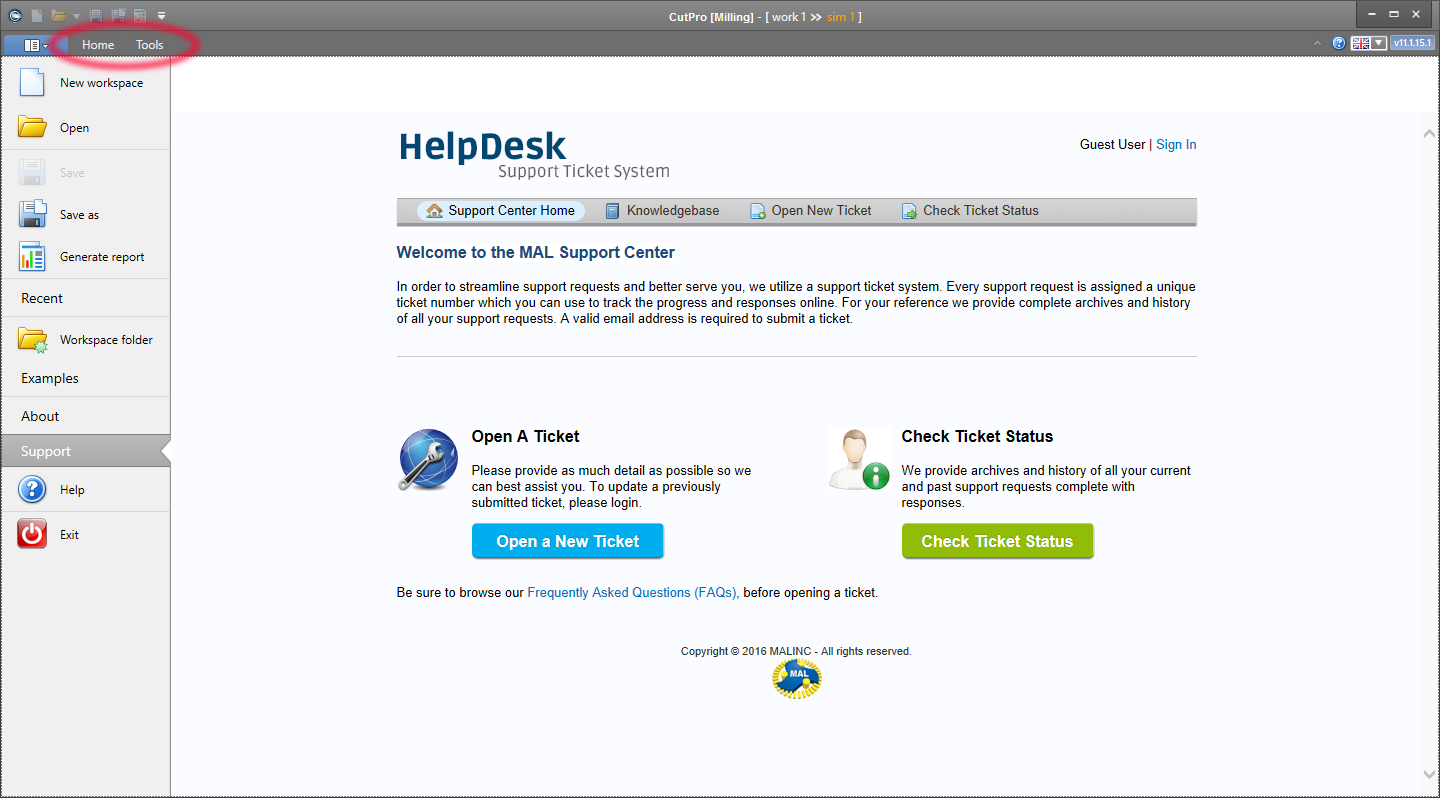
Task: Open the blue application menu dropdown button
Action: (32, 45)
